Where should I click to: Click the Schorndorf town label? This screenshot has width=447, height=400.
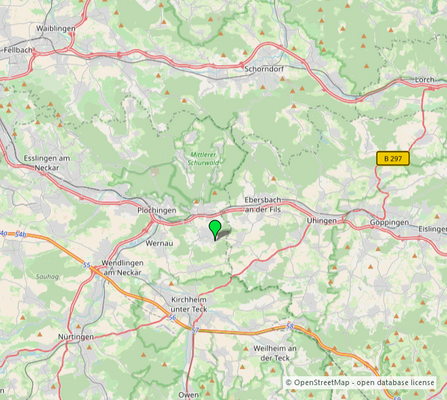[x=264, y=69]
